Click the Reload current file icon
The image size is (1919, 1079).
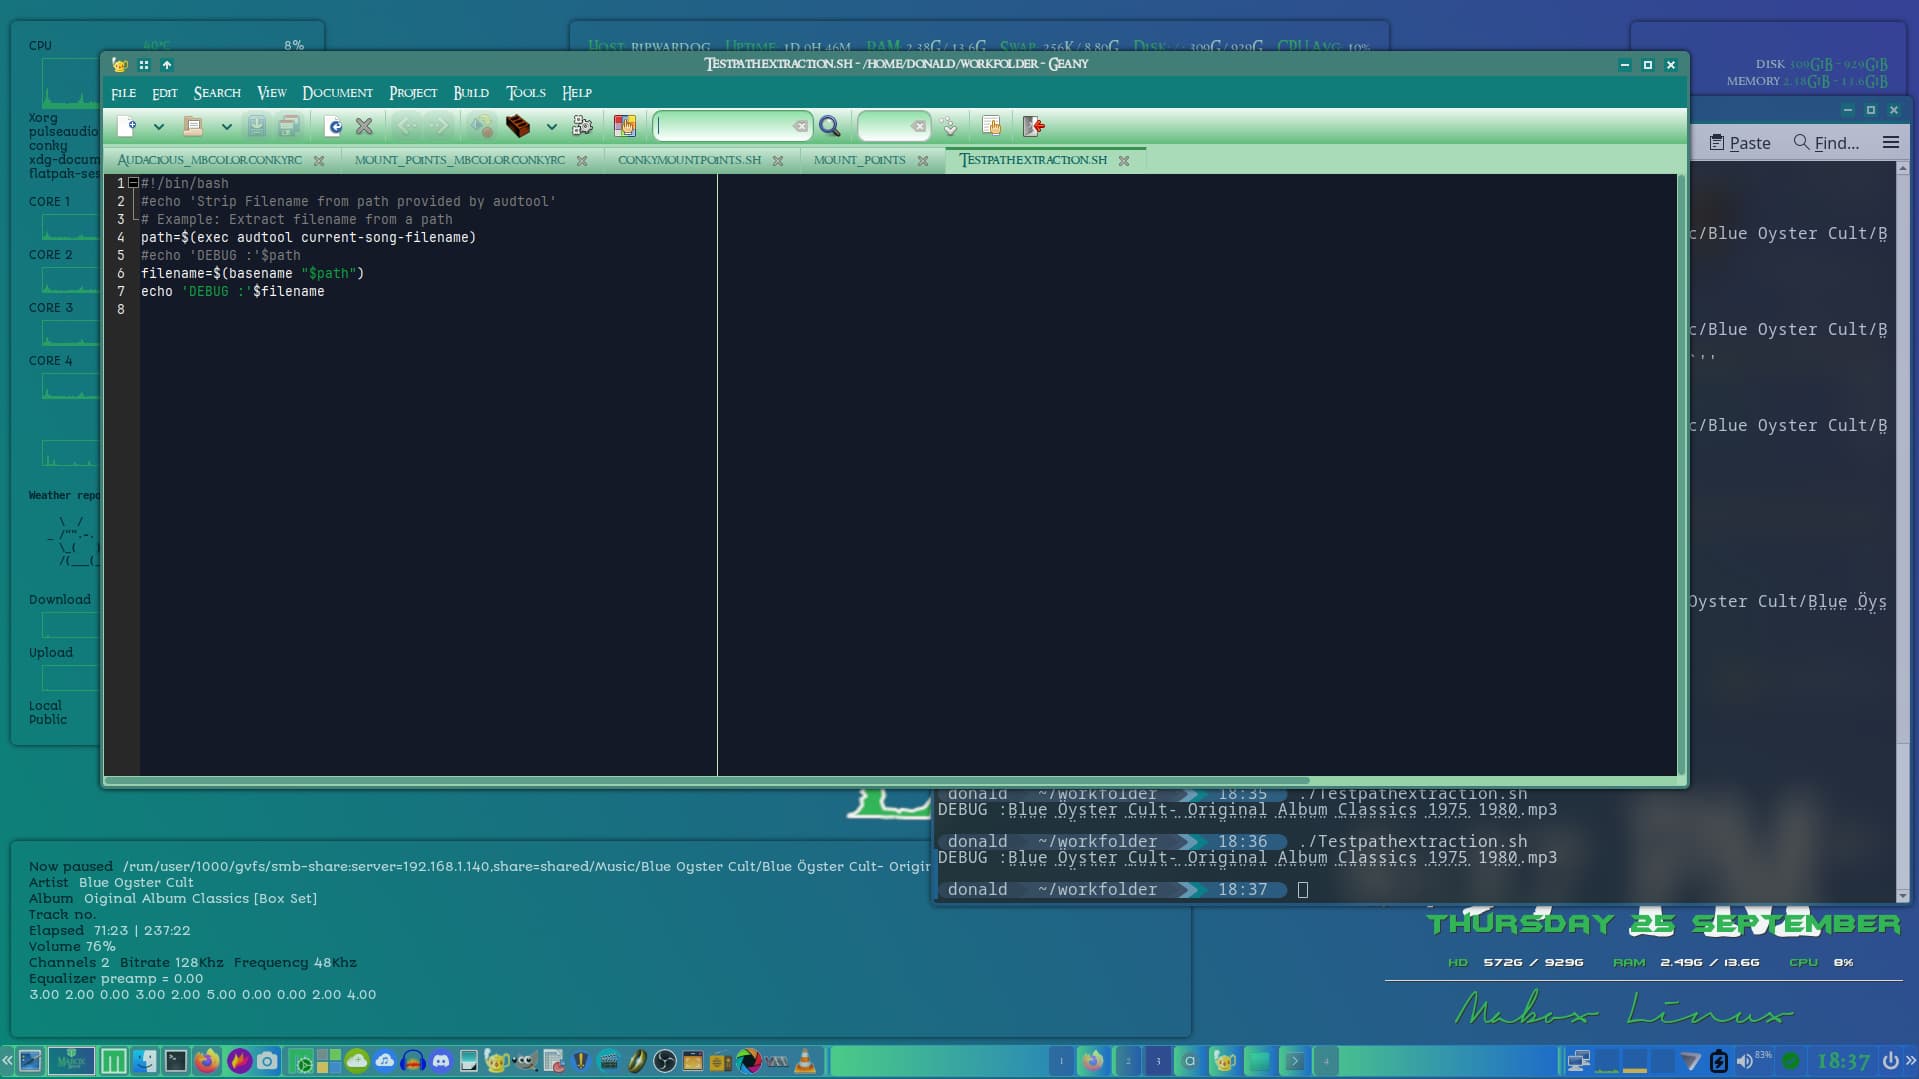point(333,126)
